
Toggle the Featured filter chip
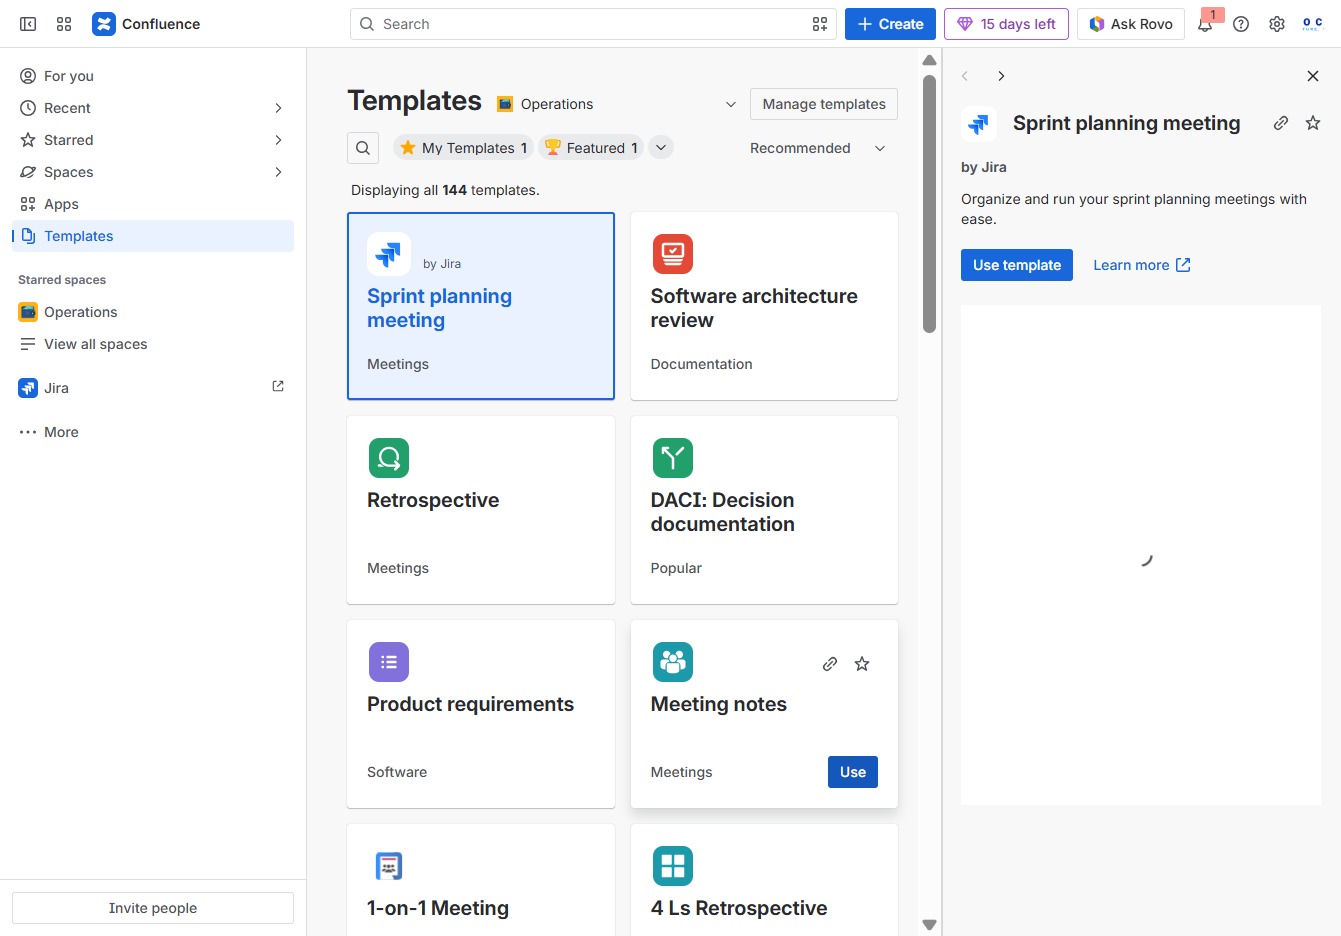coord(591,148)
